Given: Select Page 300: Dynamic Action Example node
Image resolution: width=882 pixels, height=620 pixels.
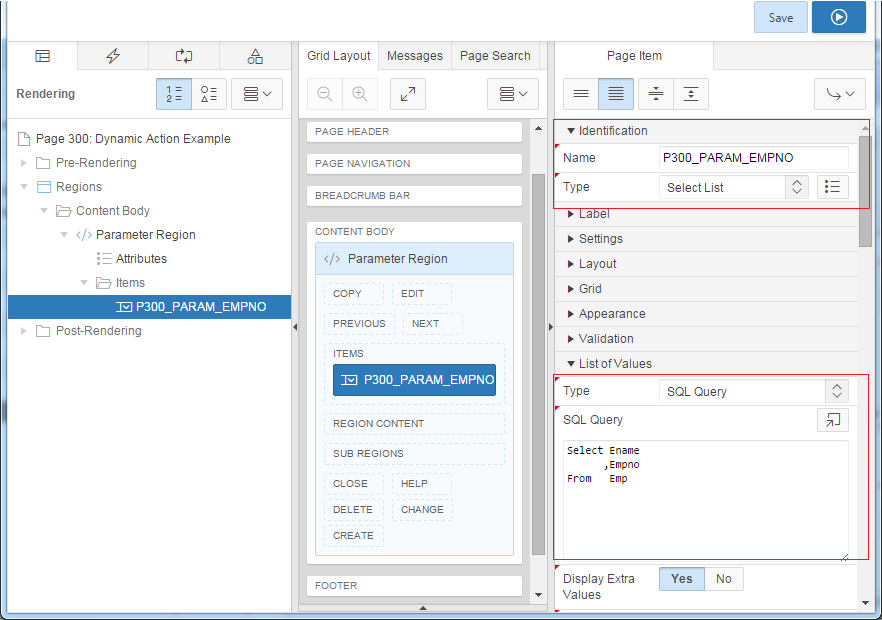Looking at the screenshot, I should [133, 138].
